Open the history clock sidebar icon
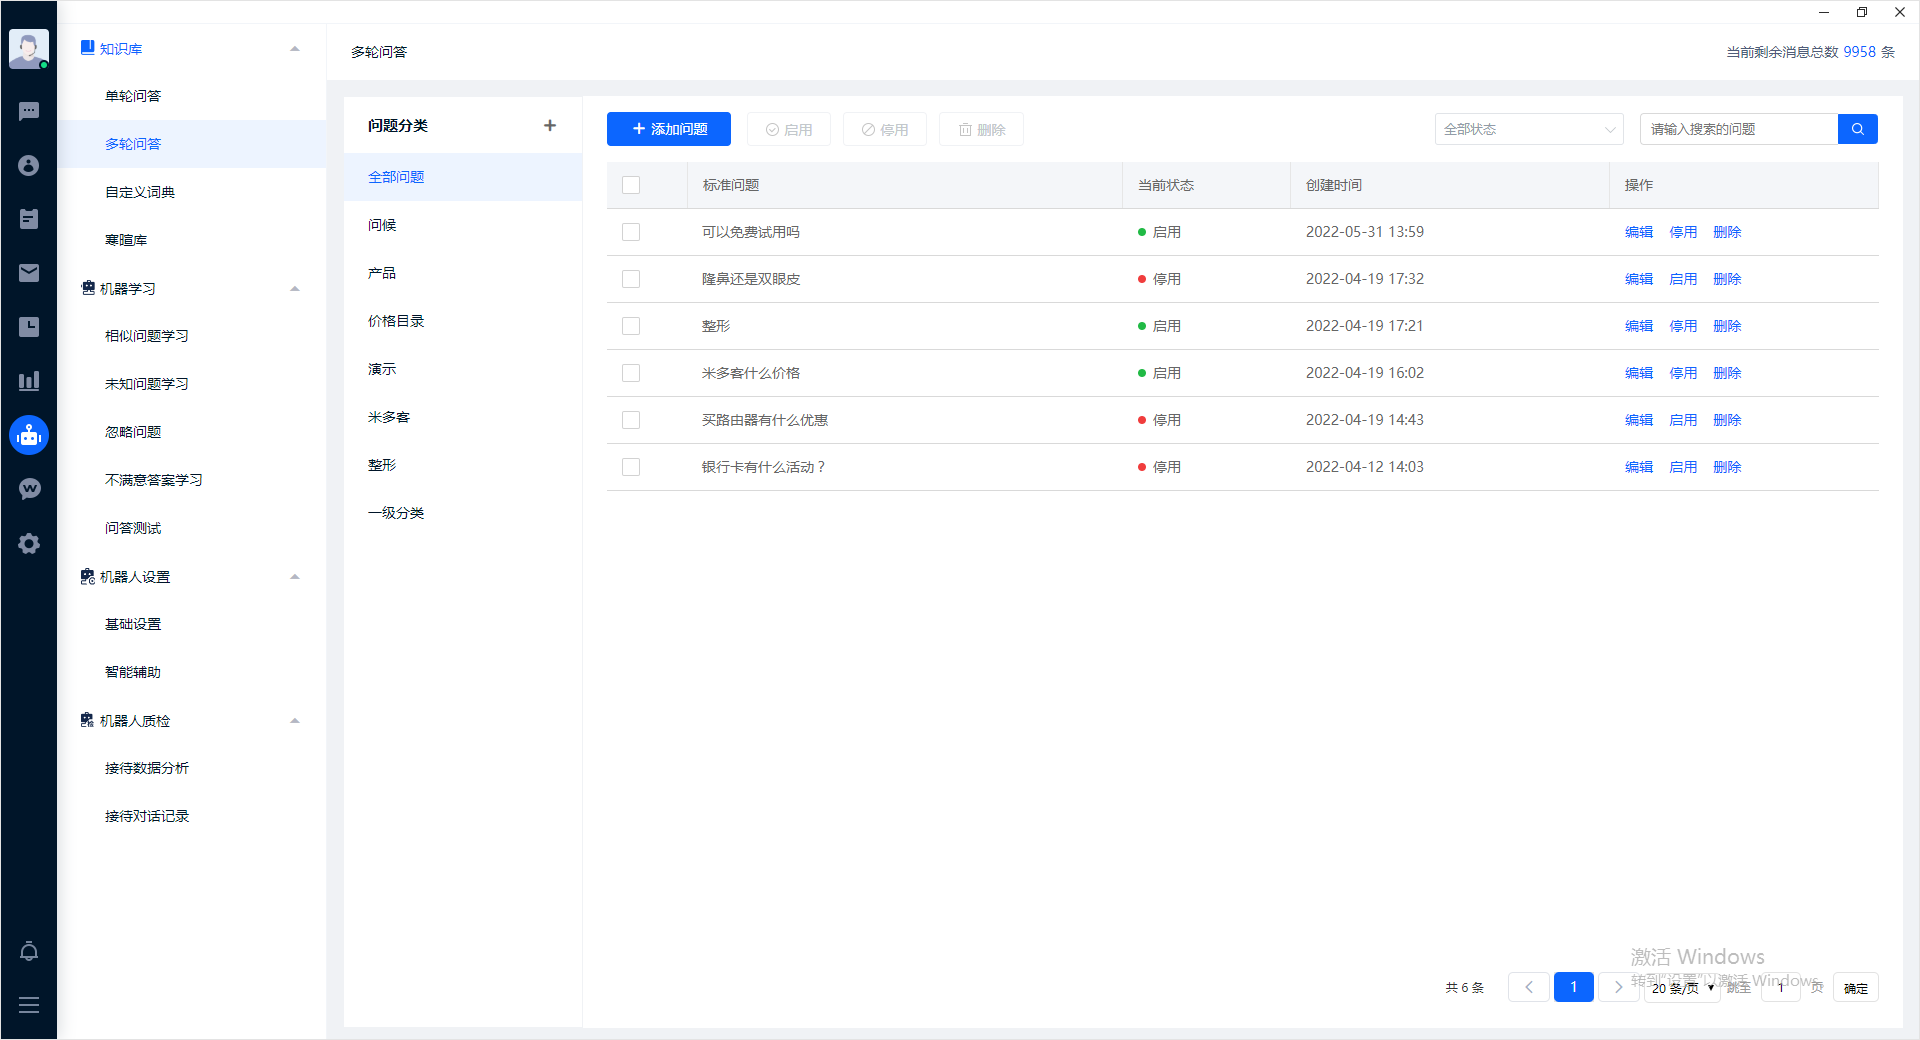Screen dimensions: 1920x1040 click(x=29, y=327)
